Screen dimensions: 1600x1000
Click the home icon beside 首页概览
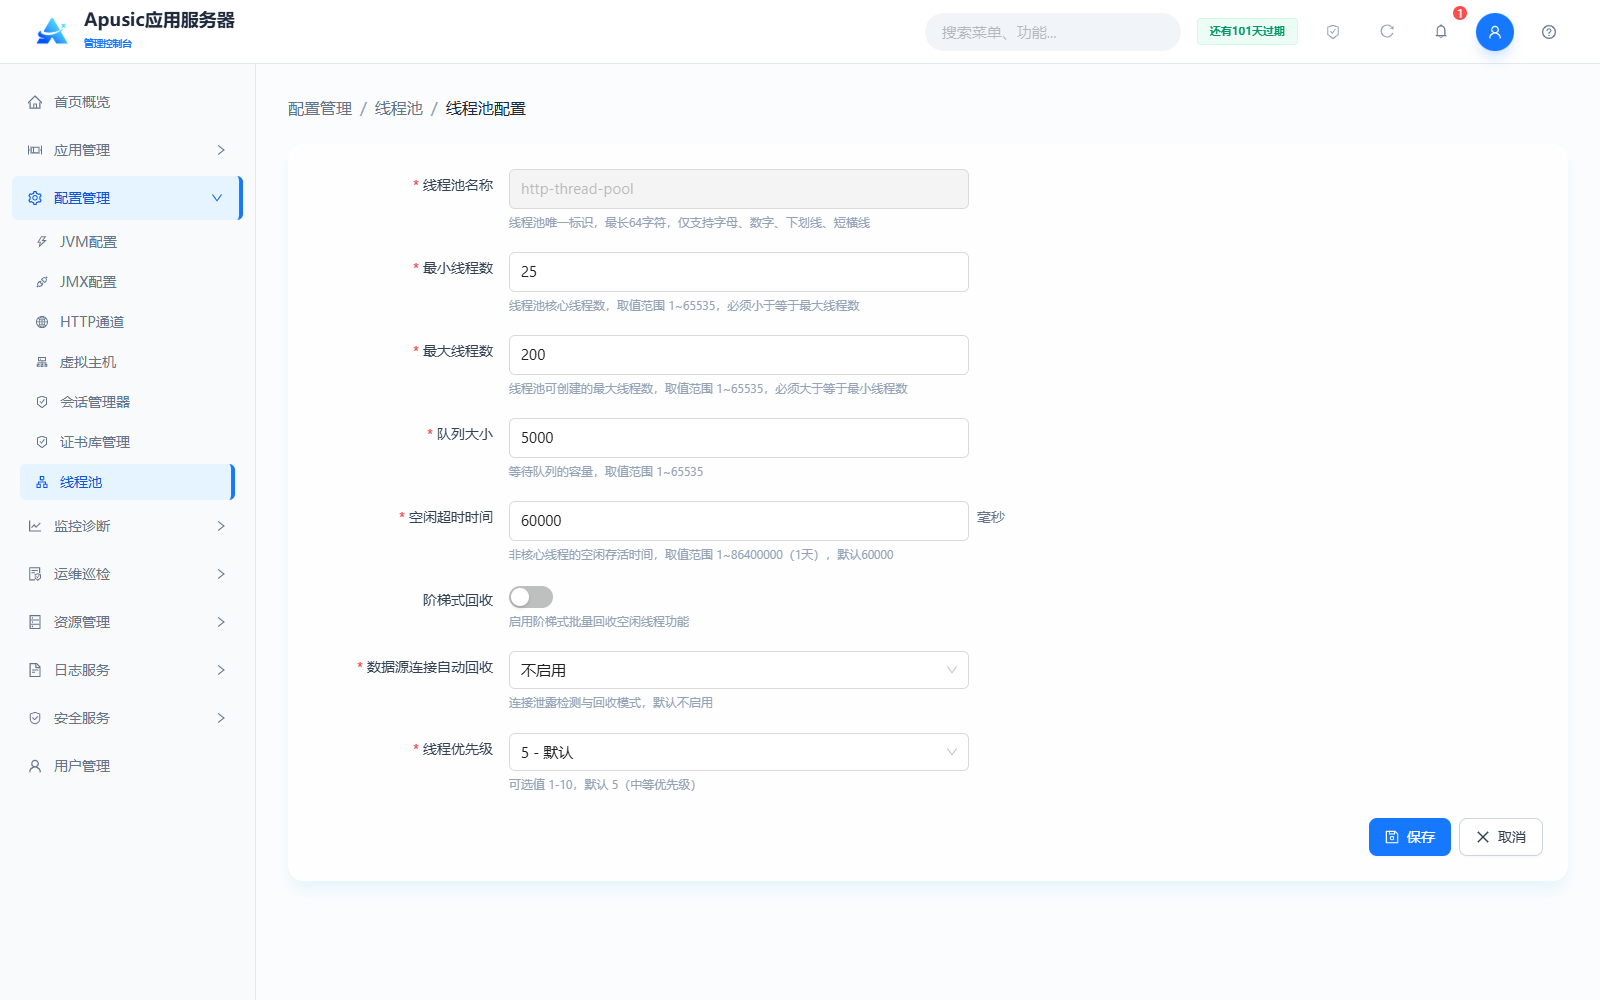click(x=35, y=102)
